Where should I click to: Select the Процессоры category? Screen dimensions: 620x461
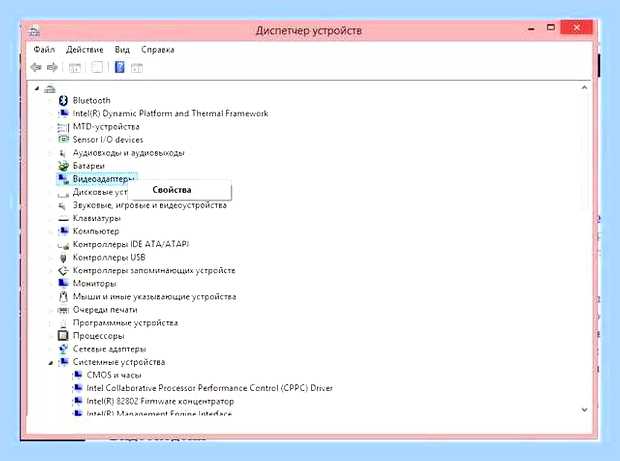coord(98,336)
